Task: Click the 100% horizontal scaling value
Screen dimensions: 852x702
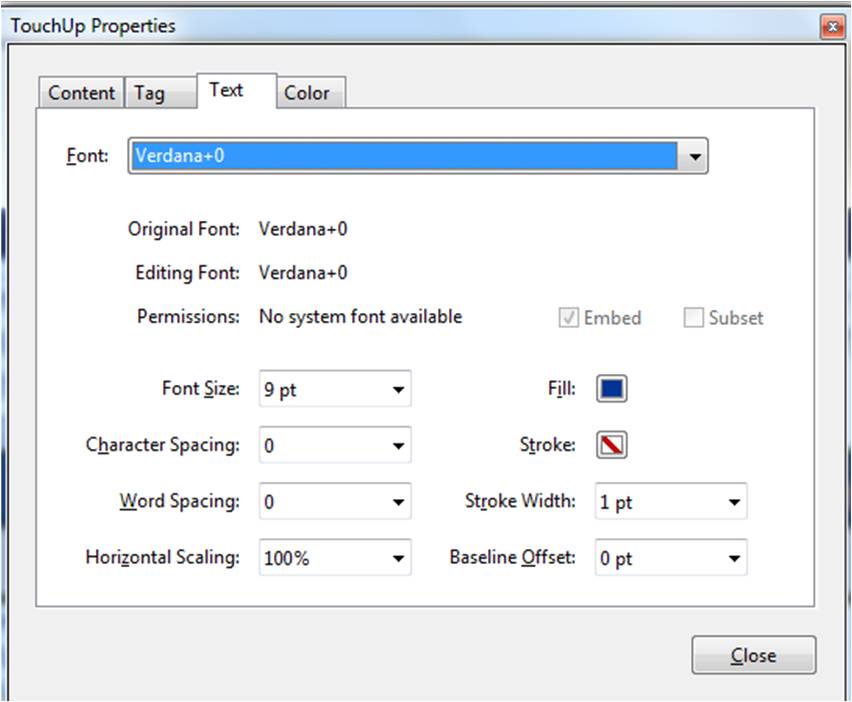Action: [322, 558]
